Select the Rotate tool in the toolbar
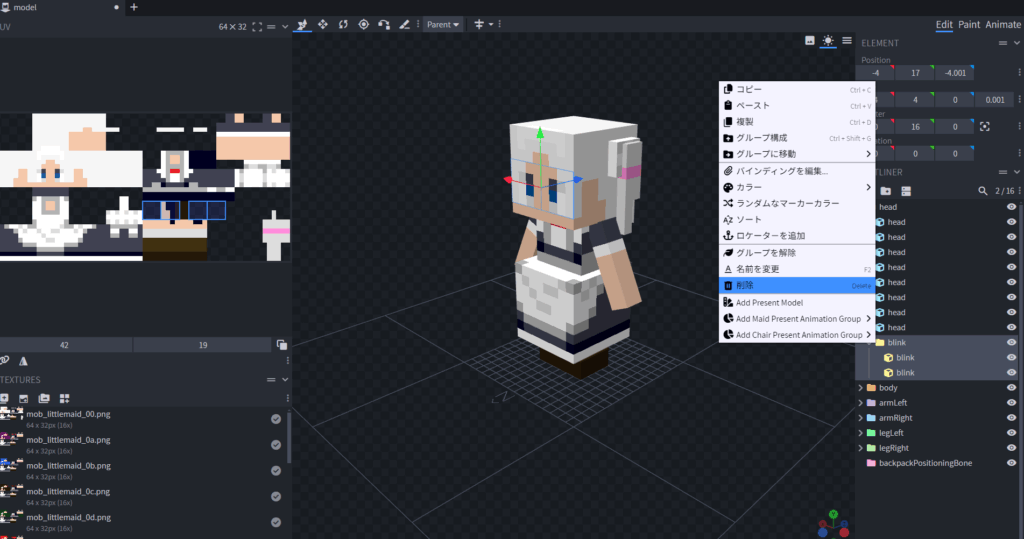The height and width of the screenshot is (539, 1024). coord(343,24)
